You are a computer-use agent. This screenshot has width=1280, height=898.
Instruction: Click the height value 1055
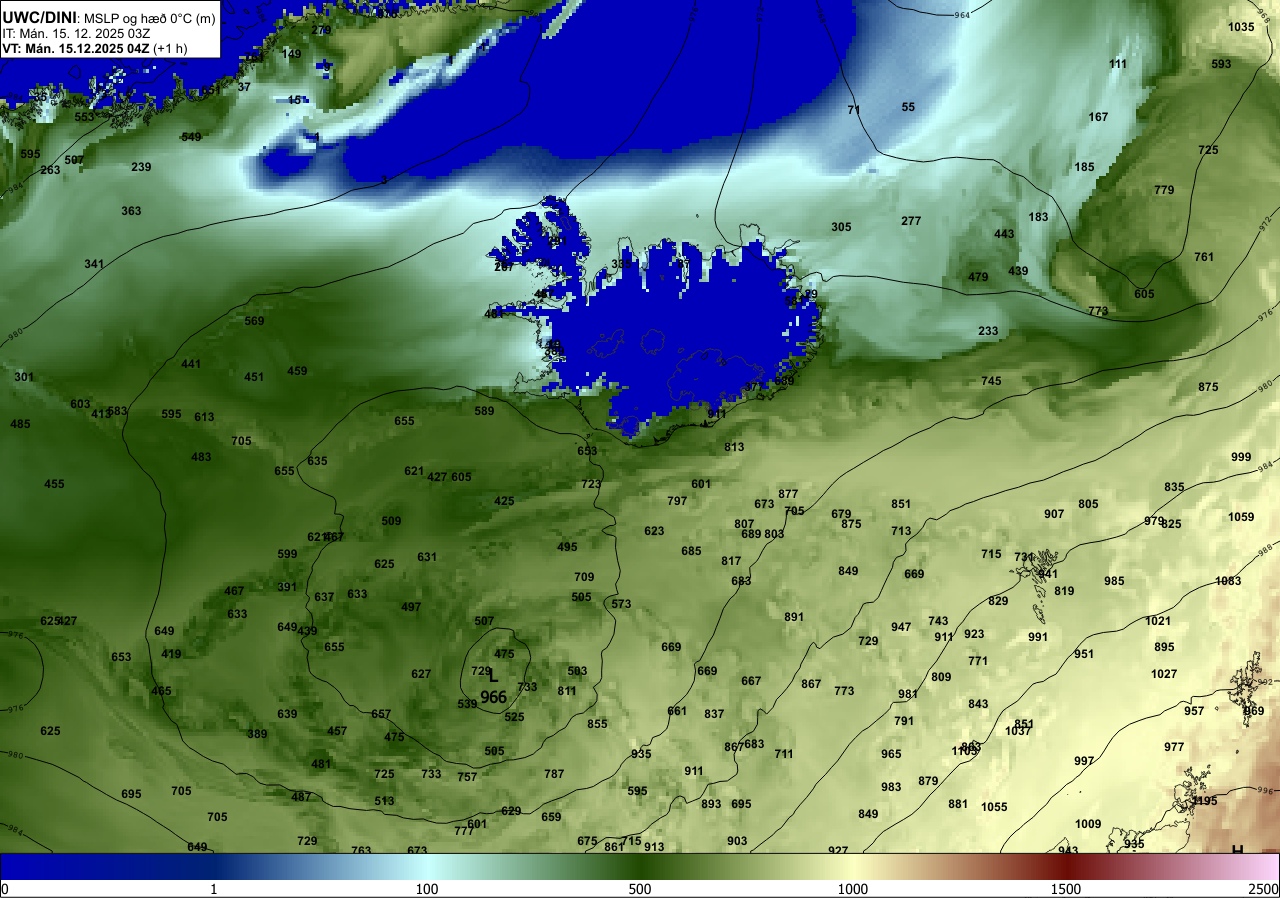(x=994, y=807)
